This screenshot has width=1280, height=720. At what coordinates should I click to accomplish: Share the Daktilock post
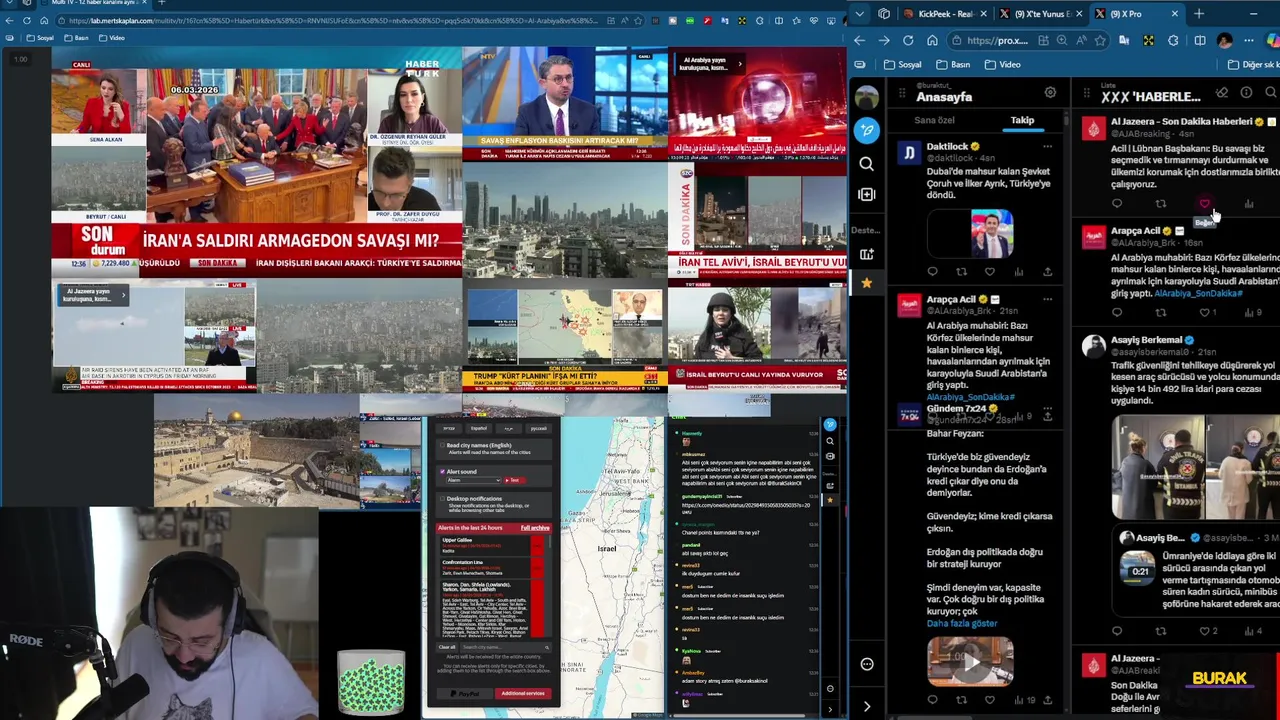1047,271
